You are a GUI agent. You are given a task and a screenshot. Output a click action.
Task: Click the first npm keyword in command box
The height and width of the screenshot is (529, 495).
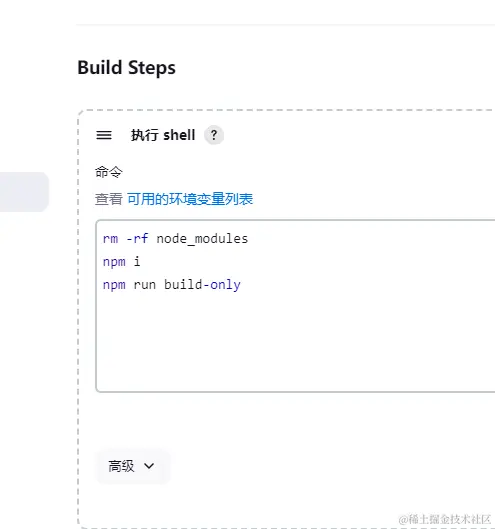pyautogui.click(x=114, y=262)
